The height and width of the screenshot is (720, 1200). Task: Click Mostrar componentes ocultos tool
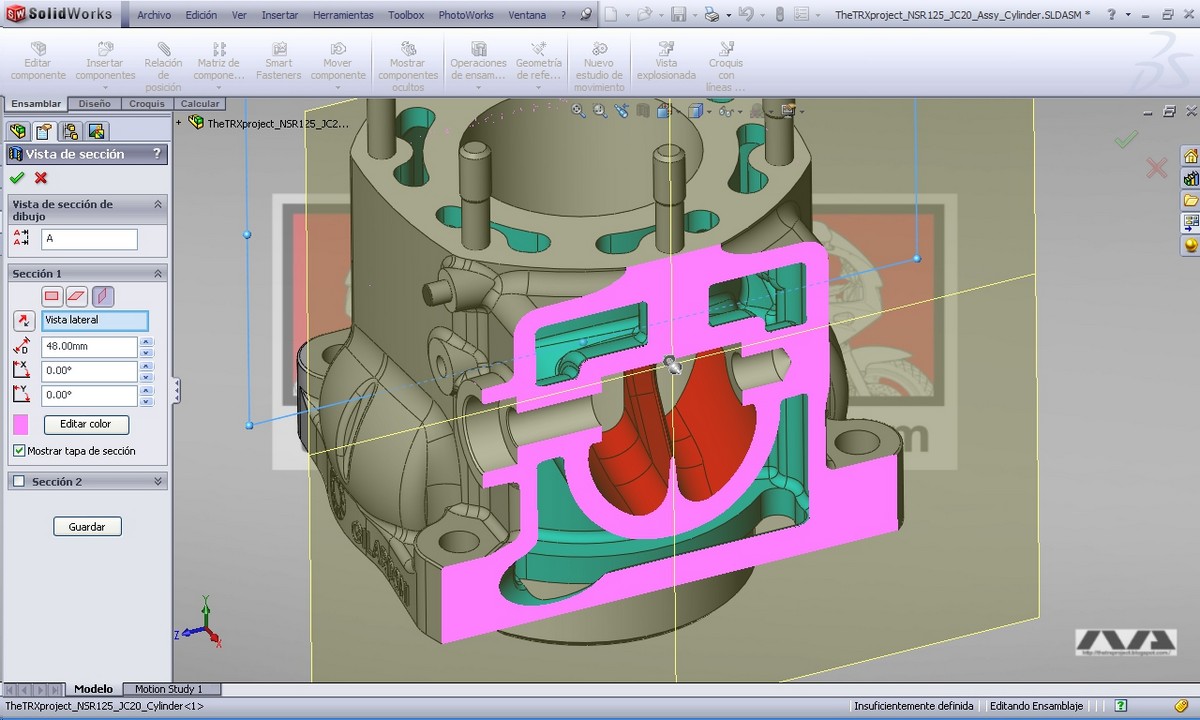coord(407,66)
